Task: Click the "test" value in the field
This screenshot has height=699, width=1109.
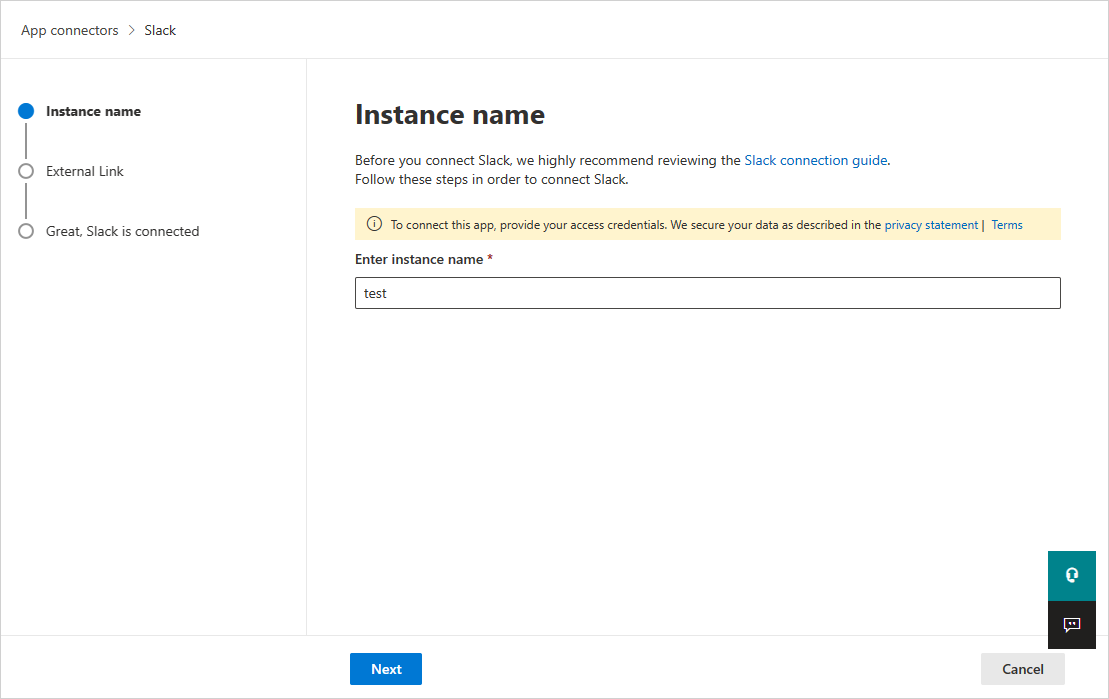Action: click(375, 293)
